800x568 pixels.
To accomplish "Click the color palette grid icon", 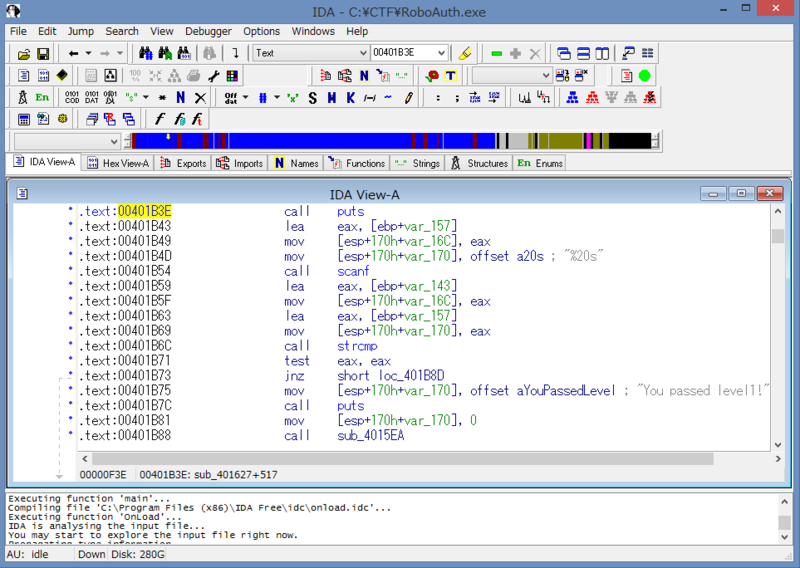I will (232, 76).
